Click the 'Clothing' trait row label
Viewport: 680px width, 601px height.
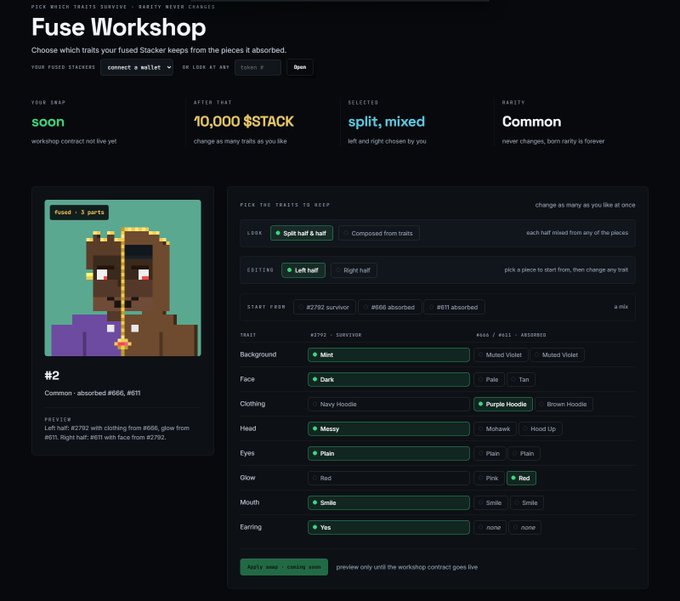(252, 404)
